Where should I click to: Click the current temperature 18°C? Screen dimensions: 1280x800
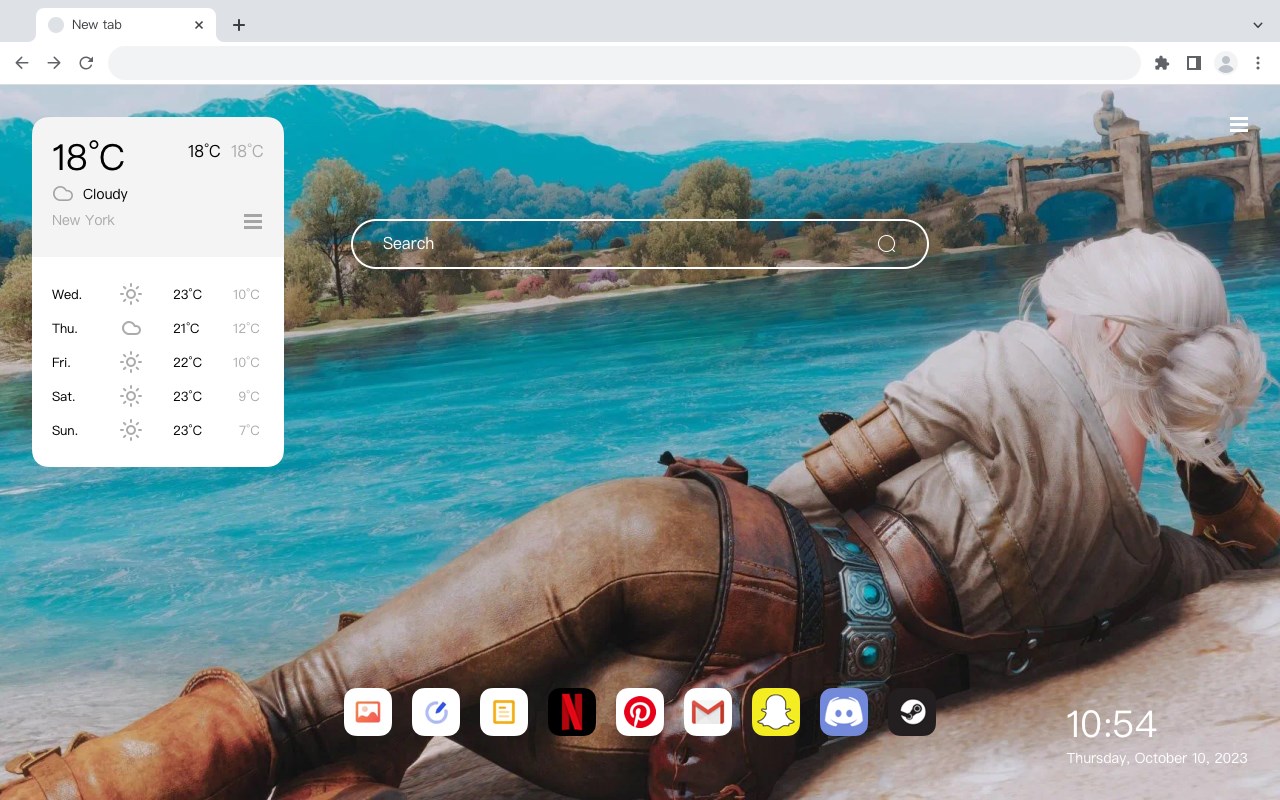tap(88, 157)
